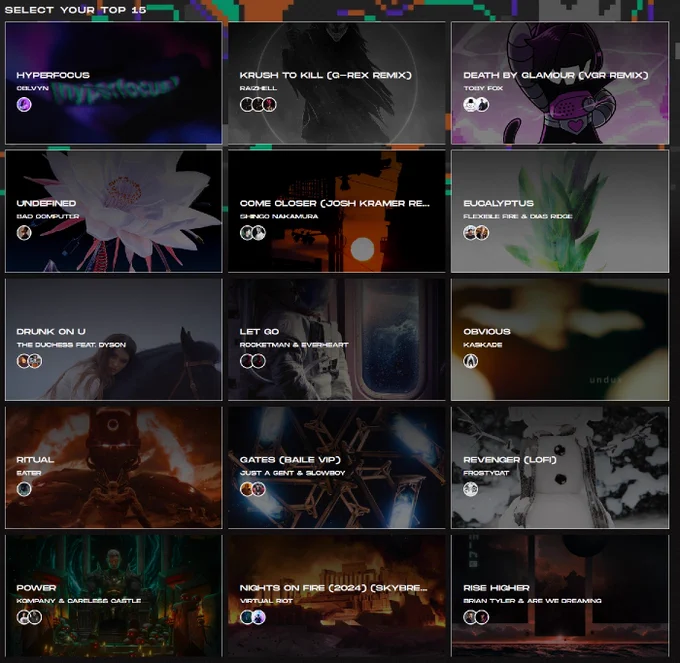The height and width of the screenshot is (663, 680).
Task: Select the Rise Higher track card
Action: [x=560, y=596]
